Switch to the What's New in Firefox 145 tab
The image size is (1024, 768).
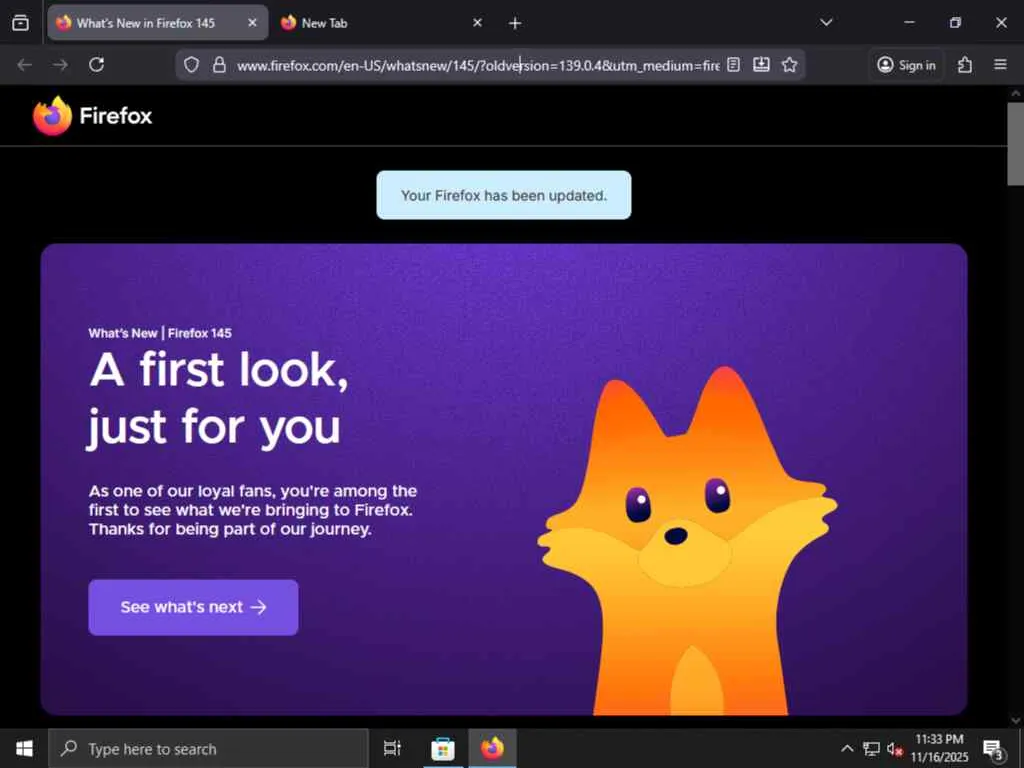point(157,23)
